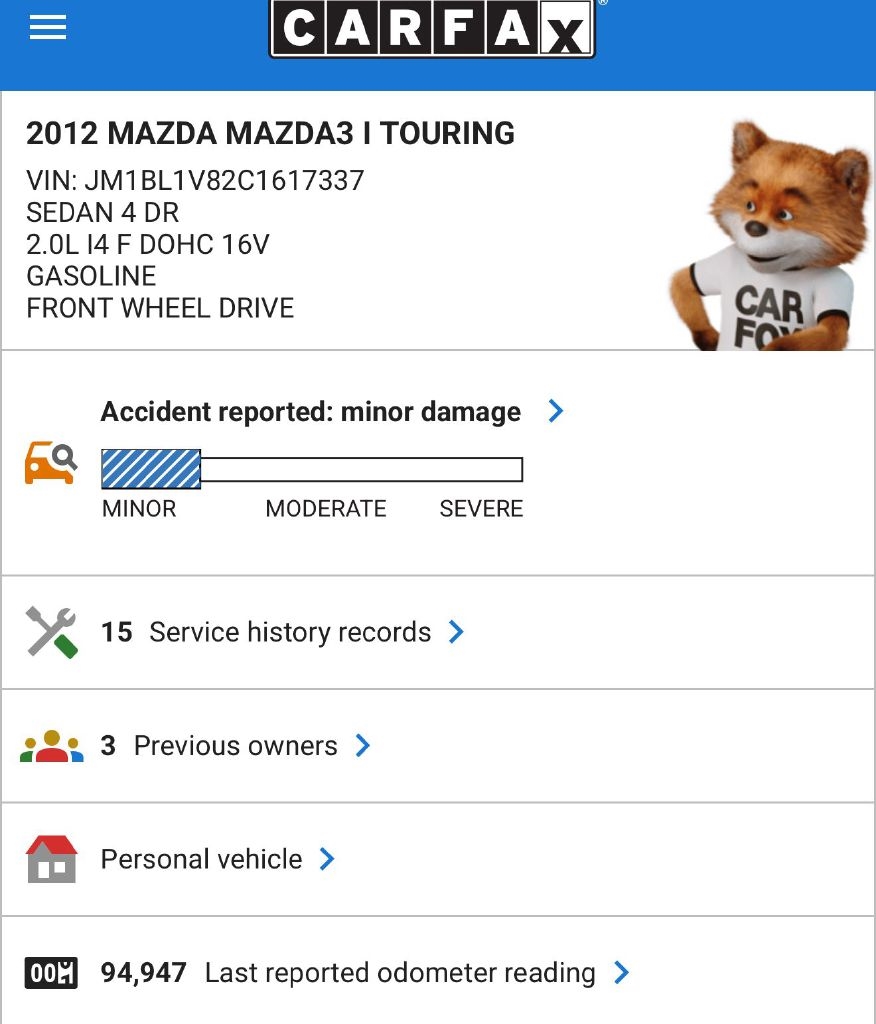Click the red-roof house icon

51,859
